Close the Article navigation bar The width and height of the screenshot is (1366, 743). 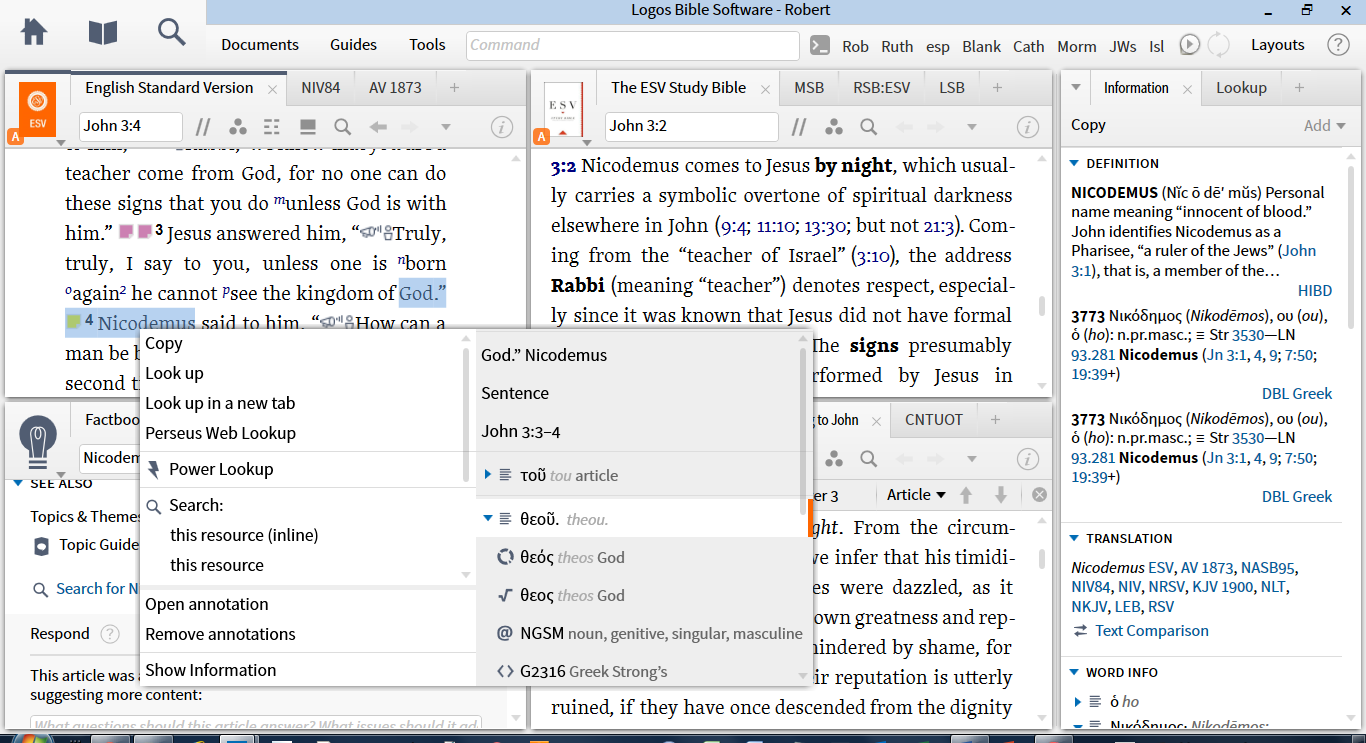(1039, 495)
